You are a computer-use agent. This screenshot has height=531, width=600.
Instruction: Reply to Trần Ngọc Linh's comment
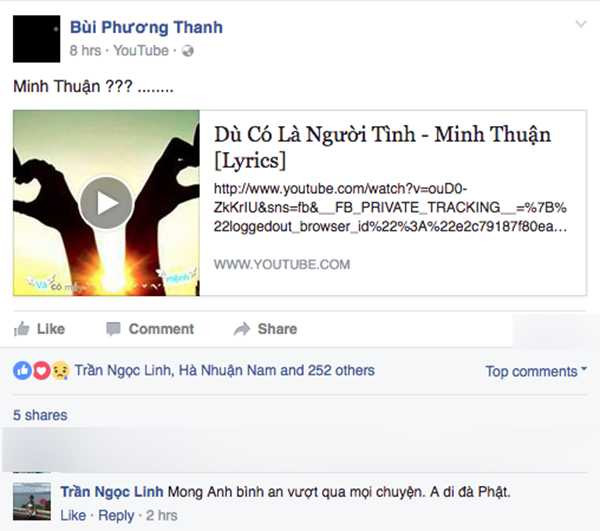click(x=116, y=515)
